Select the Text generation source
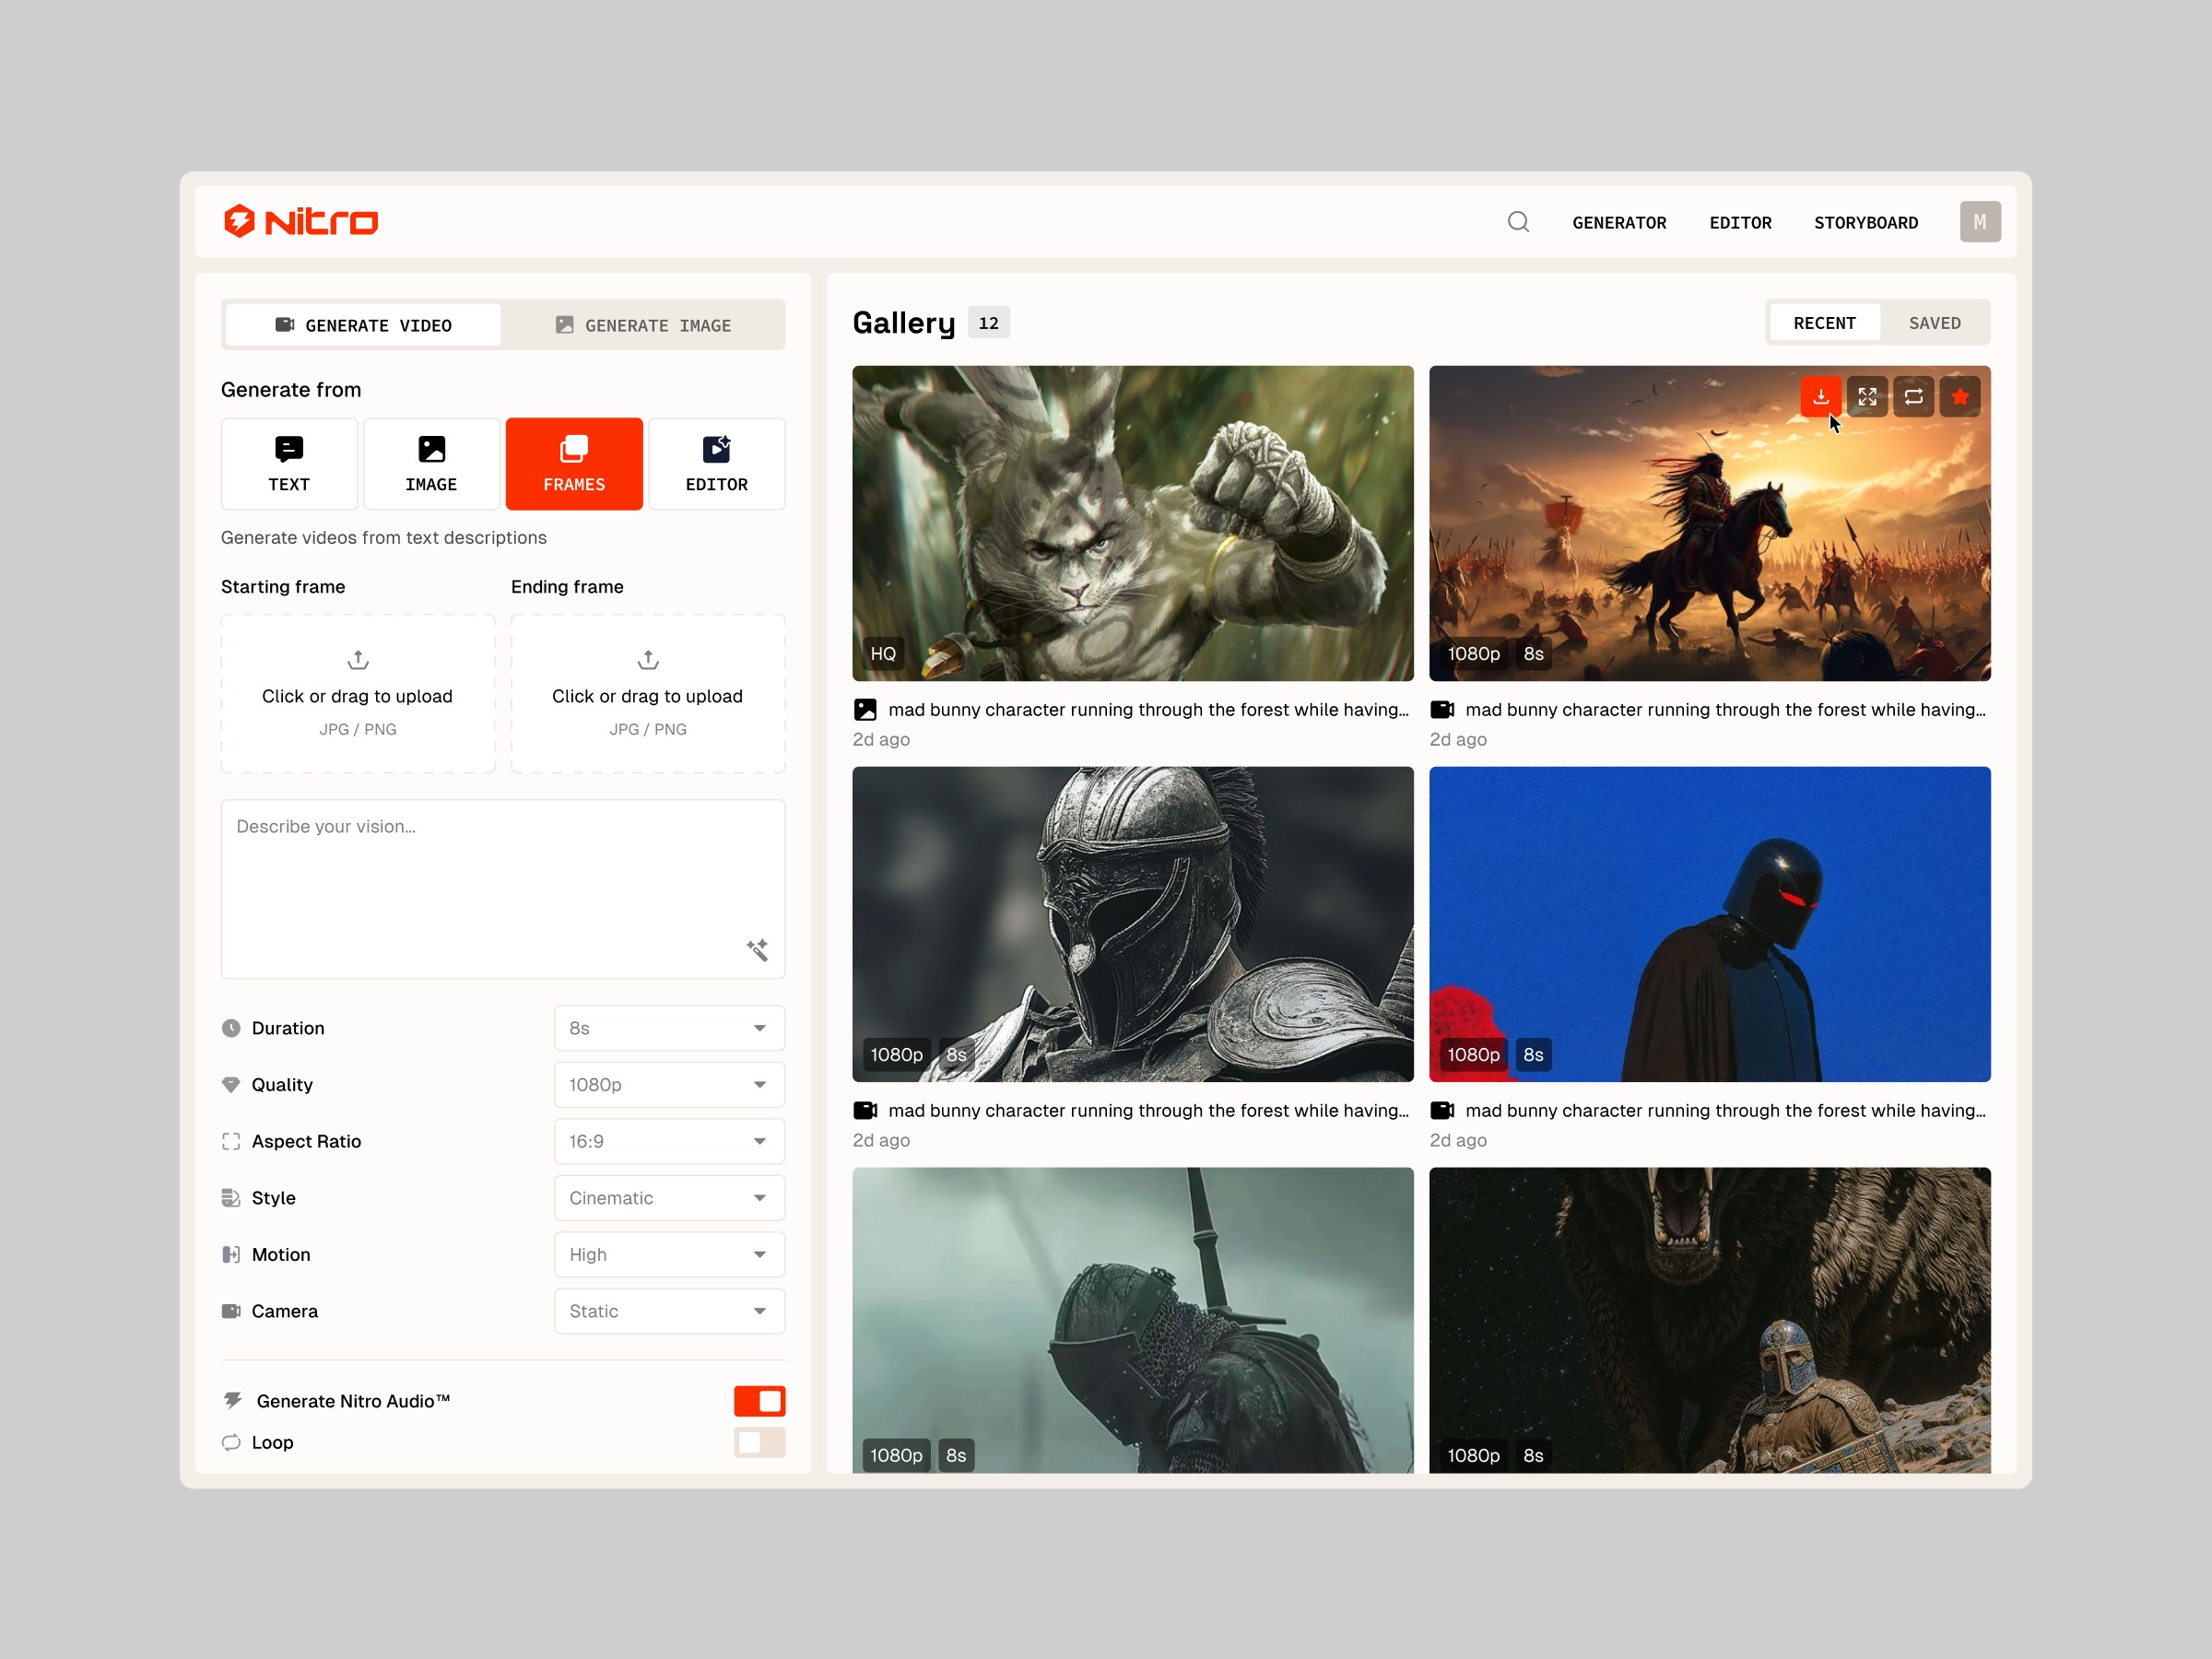The width and height of the screenshot is (2212, 1659). [289, 463]
